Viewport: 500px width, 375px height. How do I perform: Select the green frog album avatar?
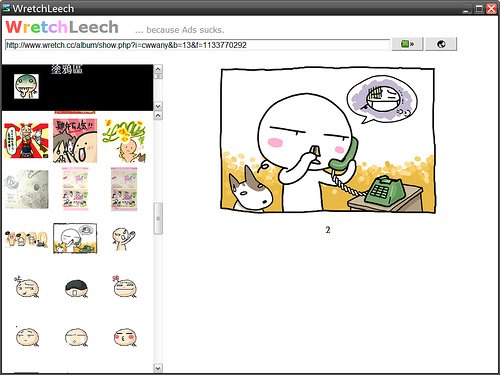click(x=26, y=87)
